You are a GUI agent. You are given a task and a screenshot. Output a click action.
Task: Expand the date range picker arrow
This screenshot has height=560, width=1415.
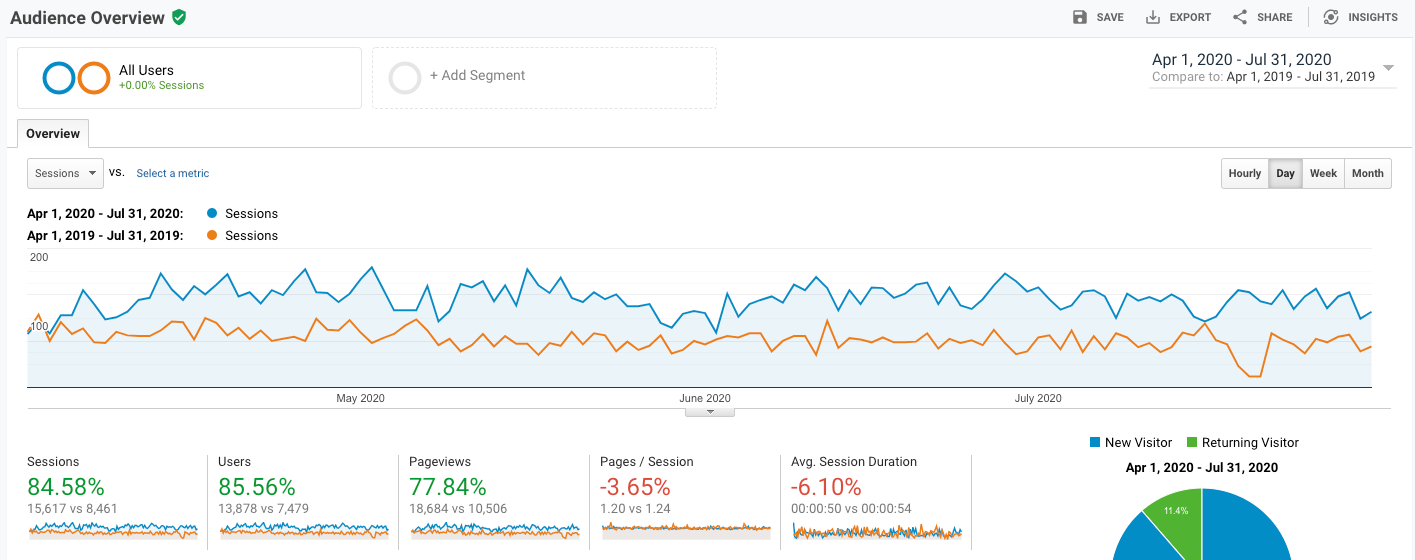(x=1388, y=68)
